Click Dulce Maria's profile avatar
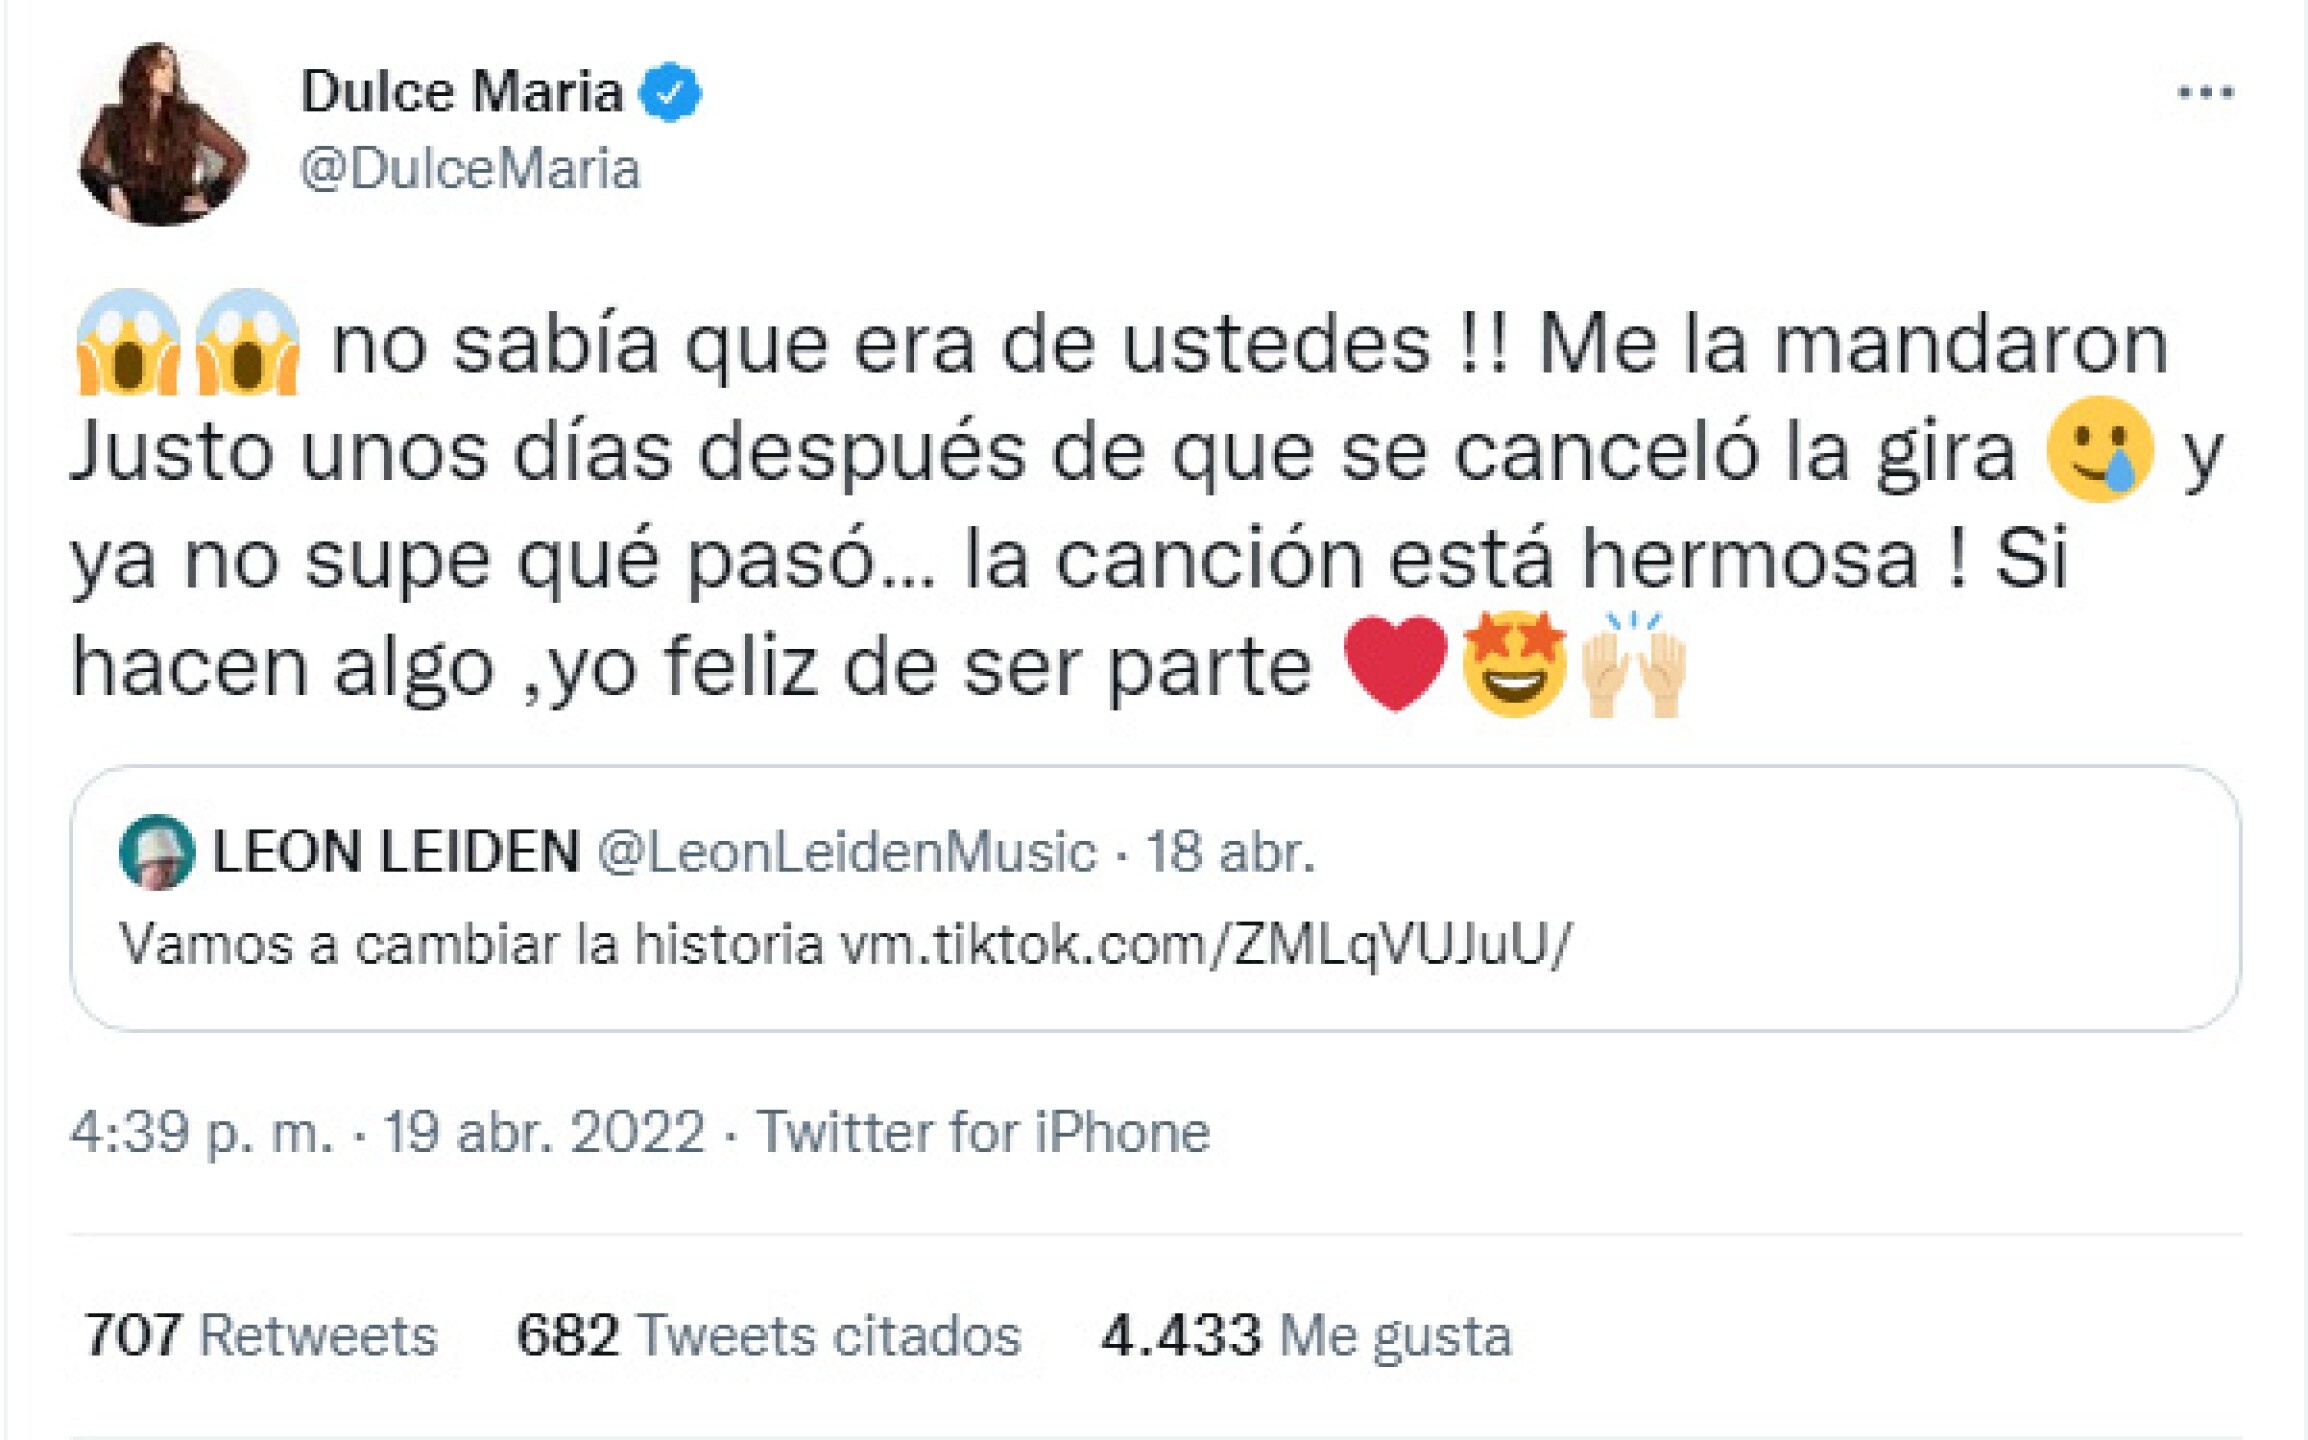2308x1440 pixels. [x=163, y=134]
